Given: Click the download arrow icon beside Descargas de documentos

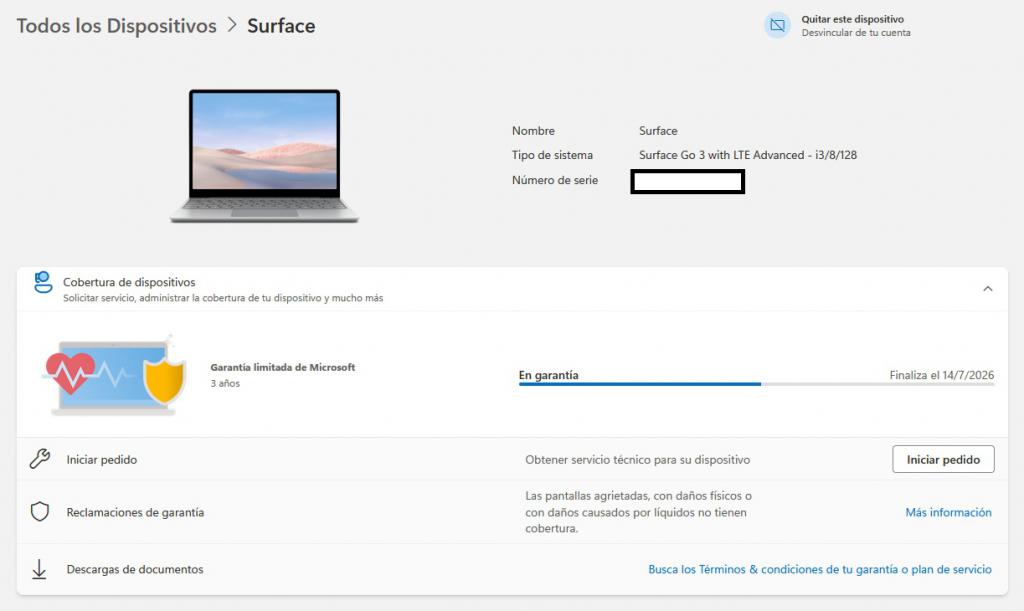Looking at the screenshot, I should click(39, 569).
